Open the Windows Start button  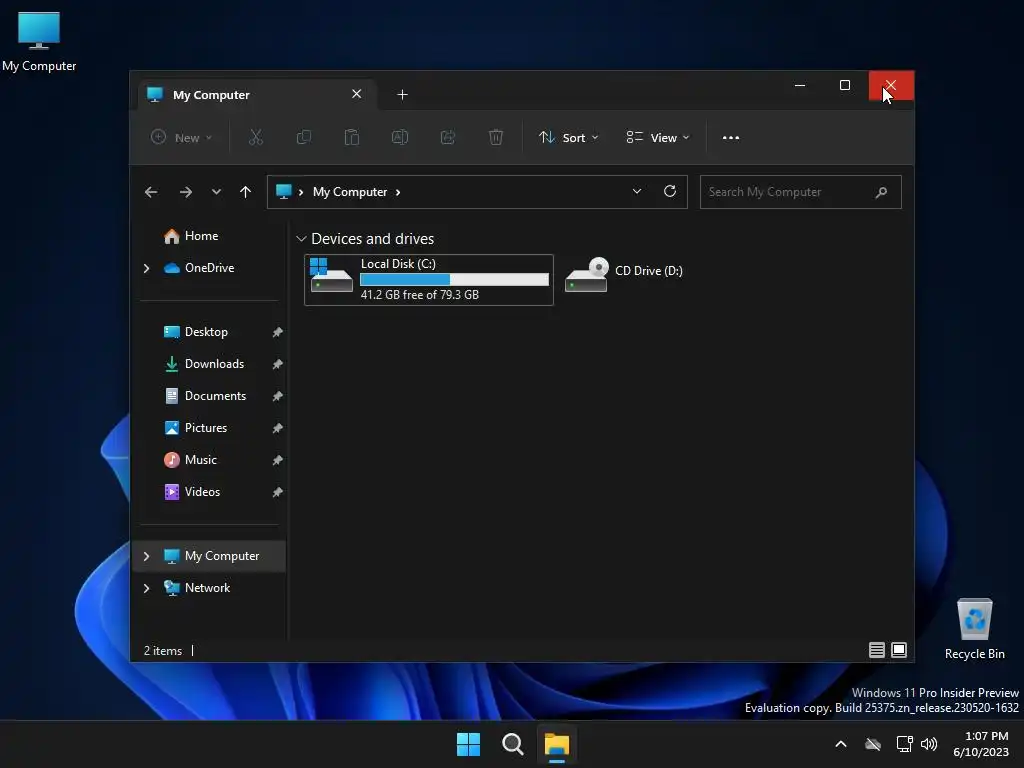point(468,744)
